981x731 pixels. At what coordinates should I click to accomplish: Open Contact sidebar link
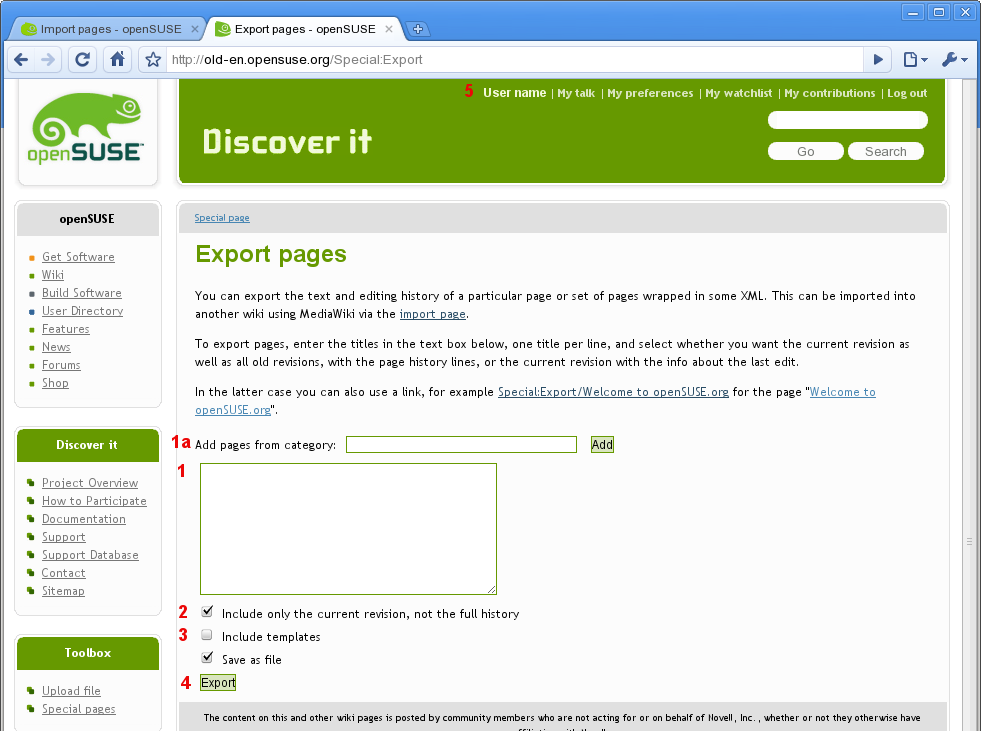(x=63, y=573)
